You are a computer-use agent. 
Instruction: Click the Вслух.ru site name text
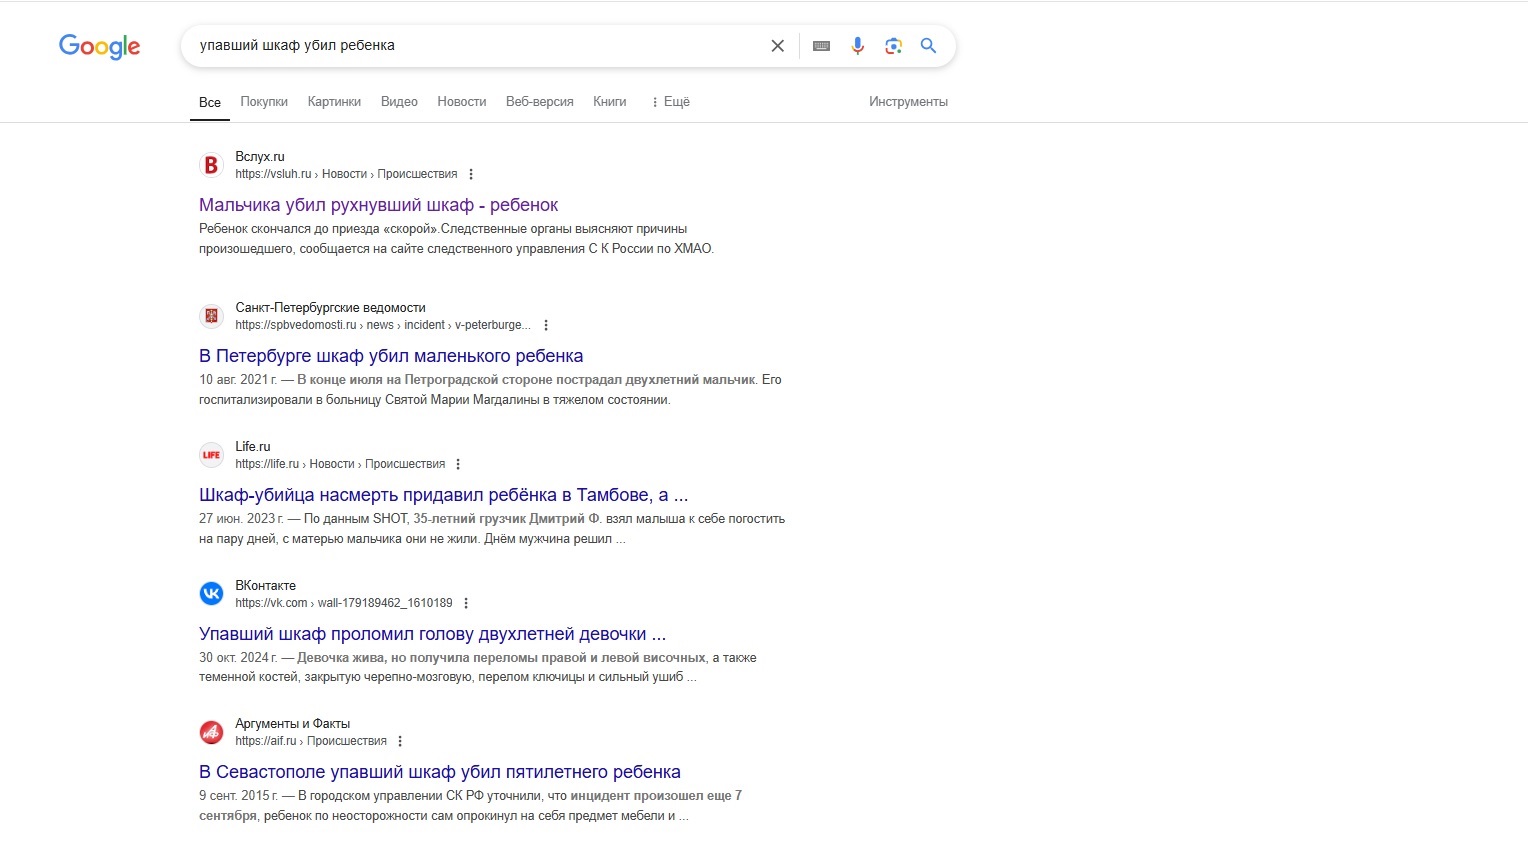coord(260,157)
